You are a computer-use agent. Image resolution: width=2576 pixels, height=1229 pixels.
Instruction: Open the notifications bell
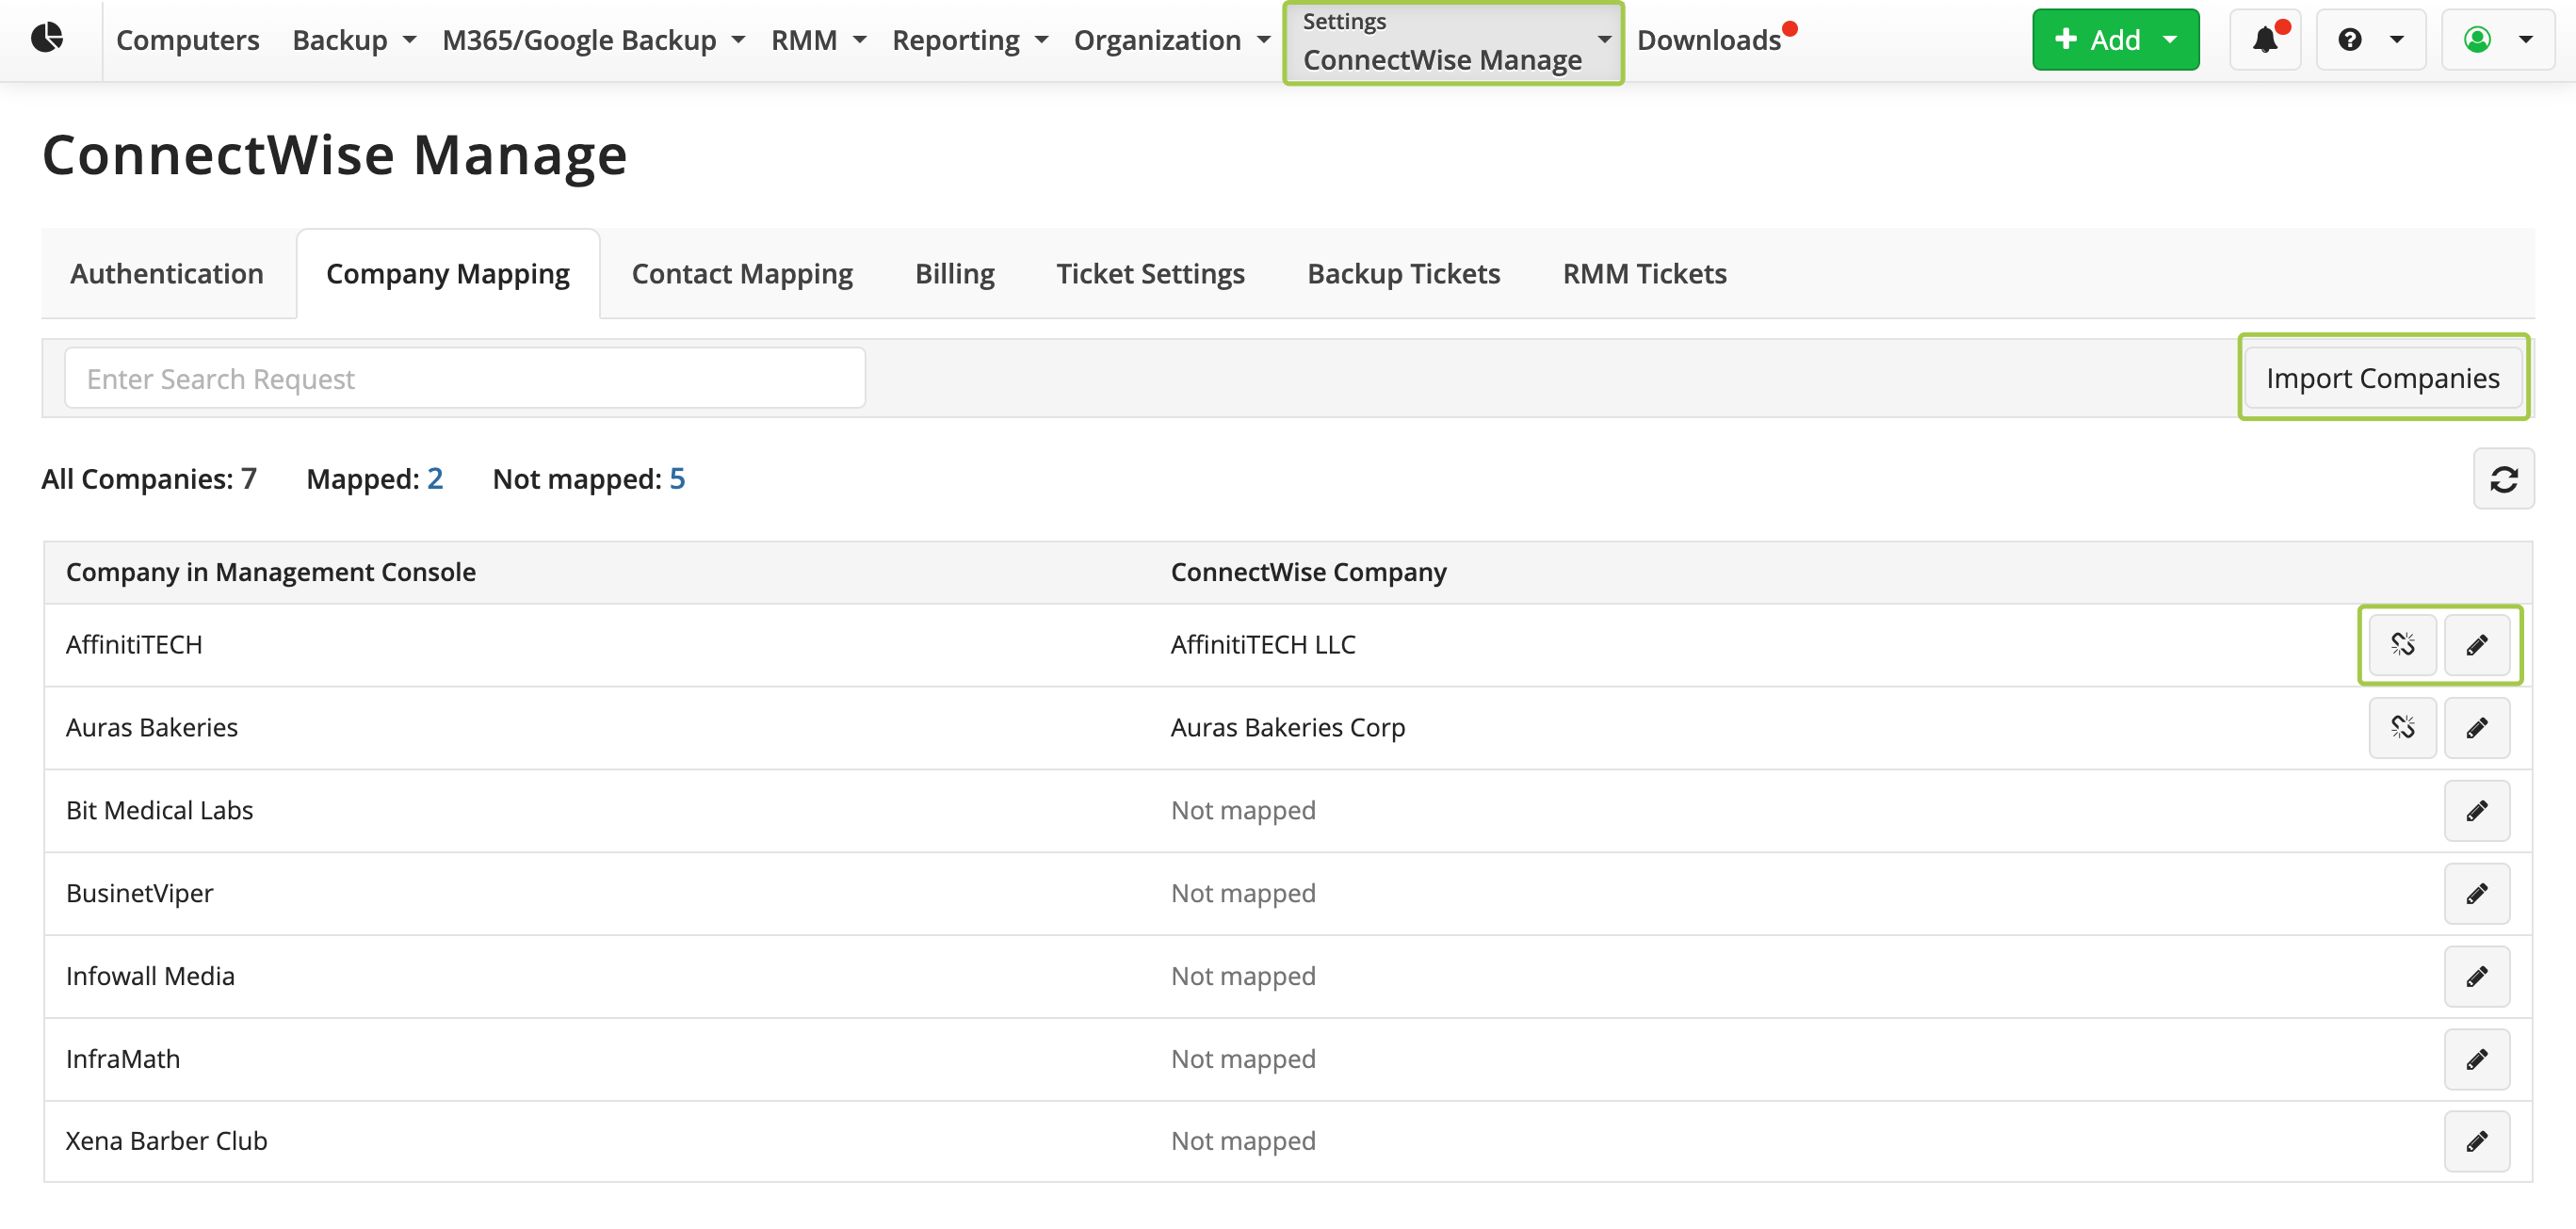point(2265,39)
